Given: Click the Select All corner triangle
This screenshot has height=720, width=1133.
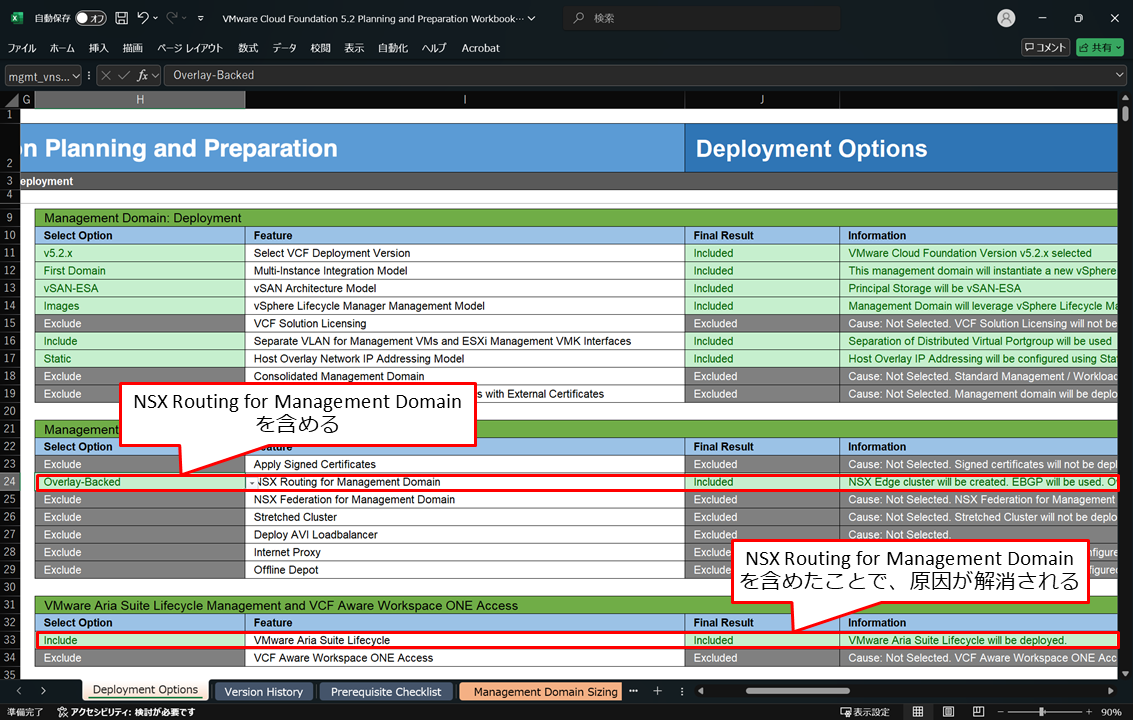Looking at the screenshot, I should point(12,100).
